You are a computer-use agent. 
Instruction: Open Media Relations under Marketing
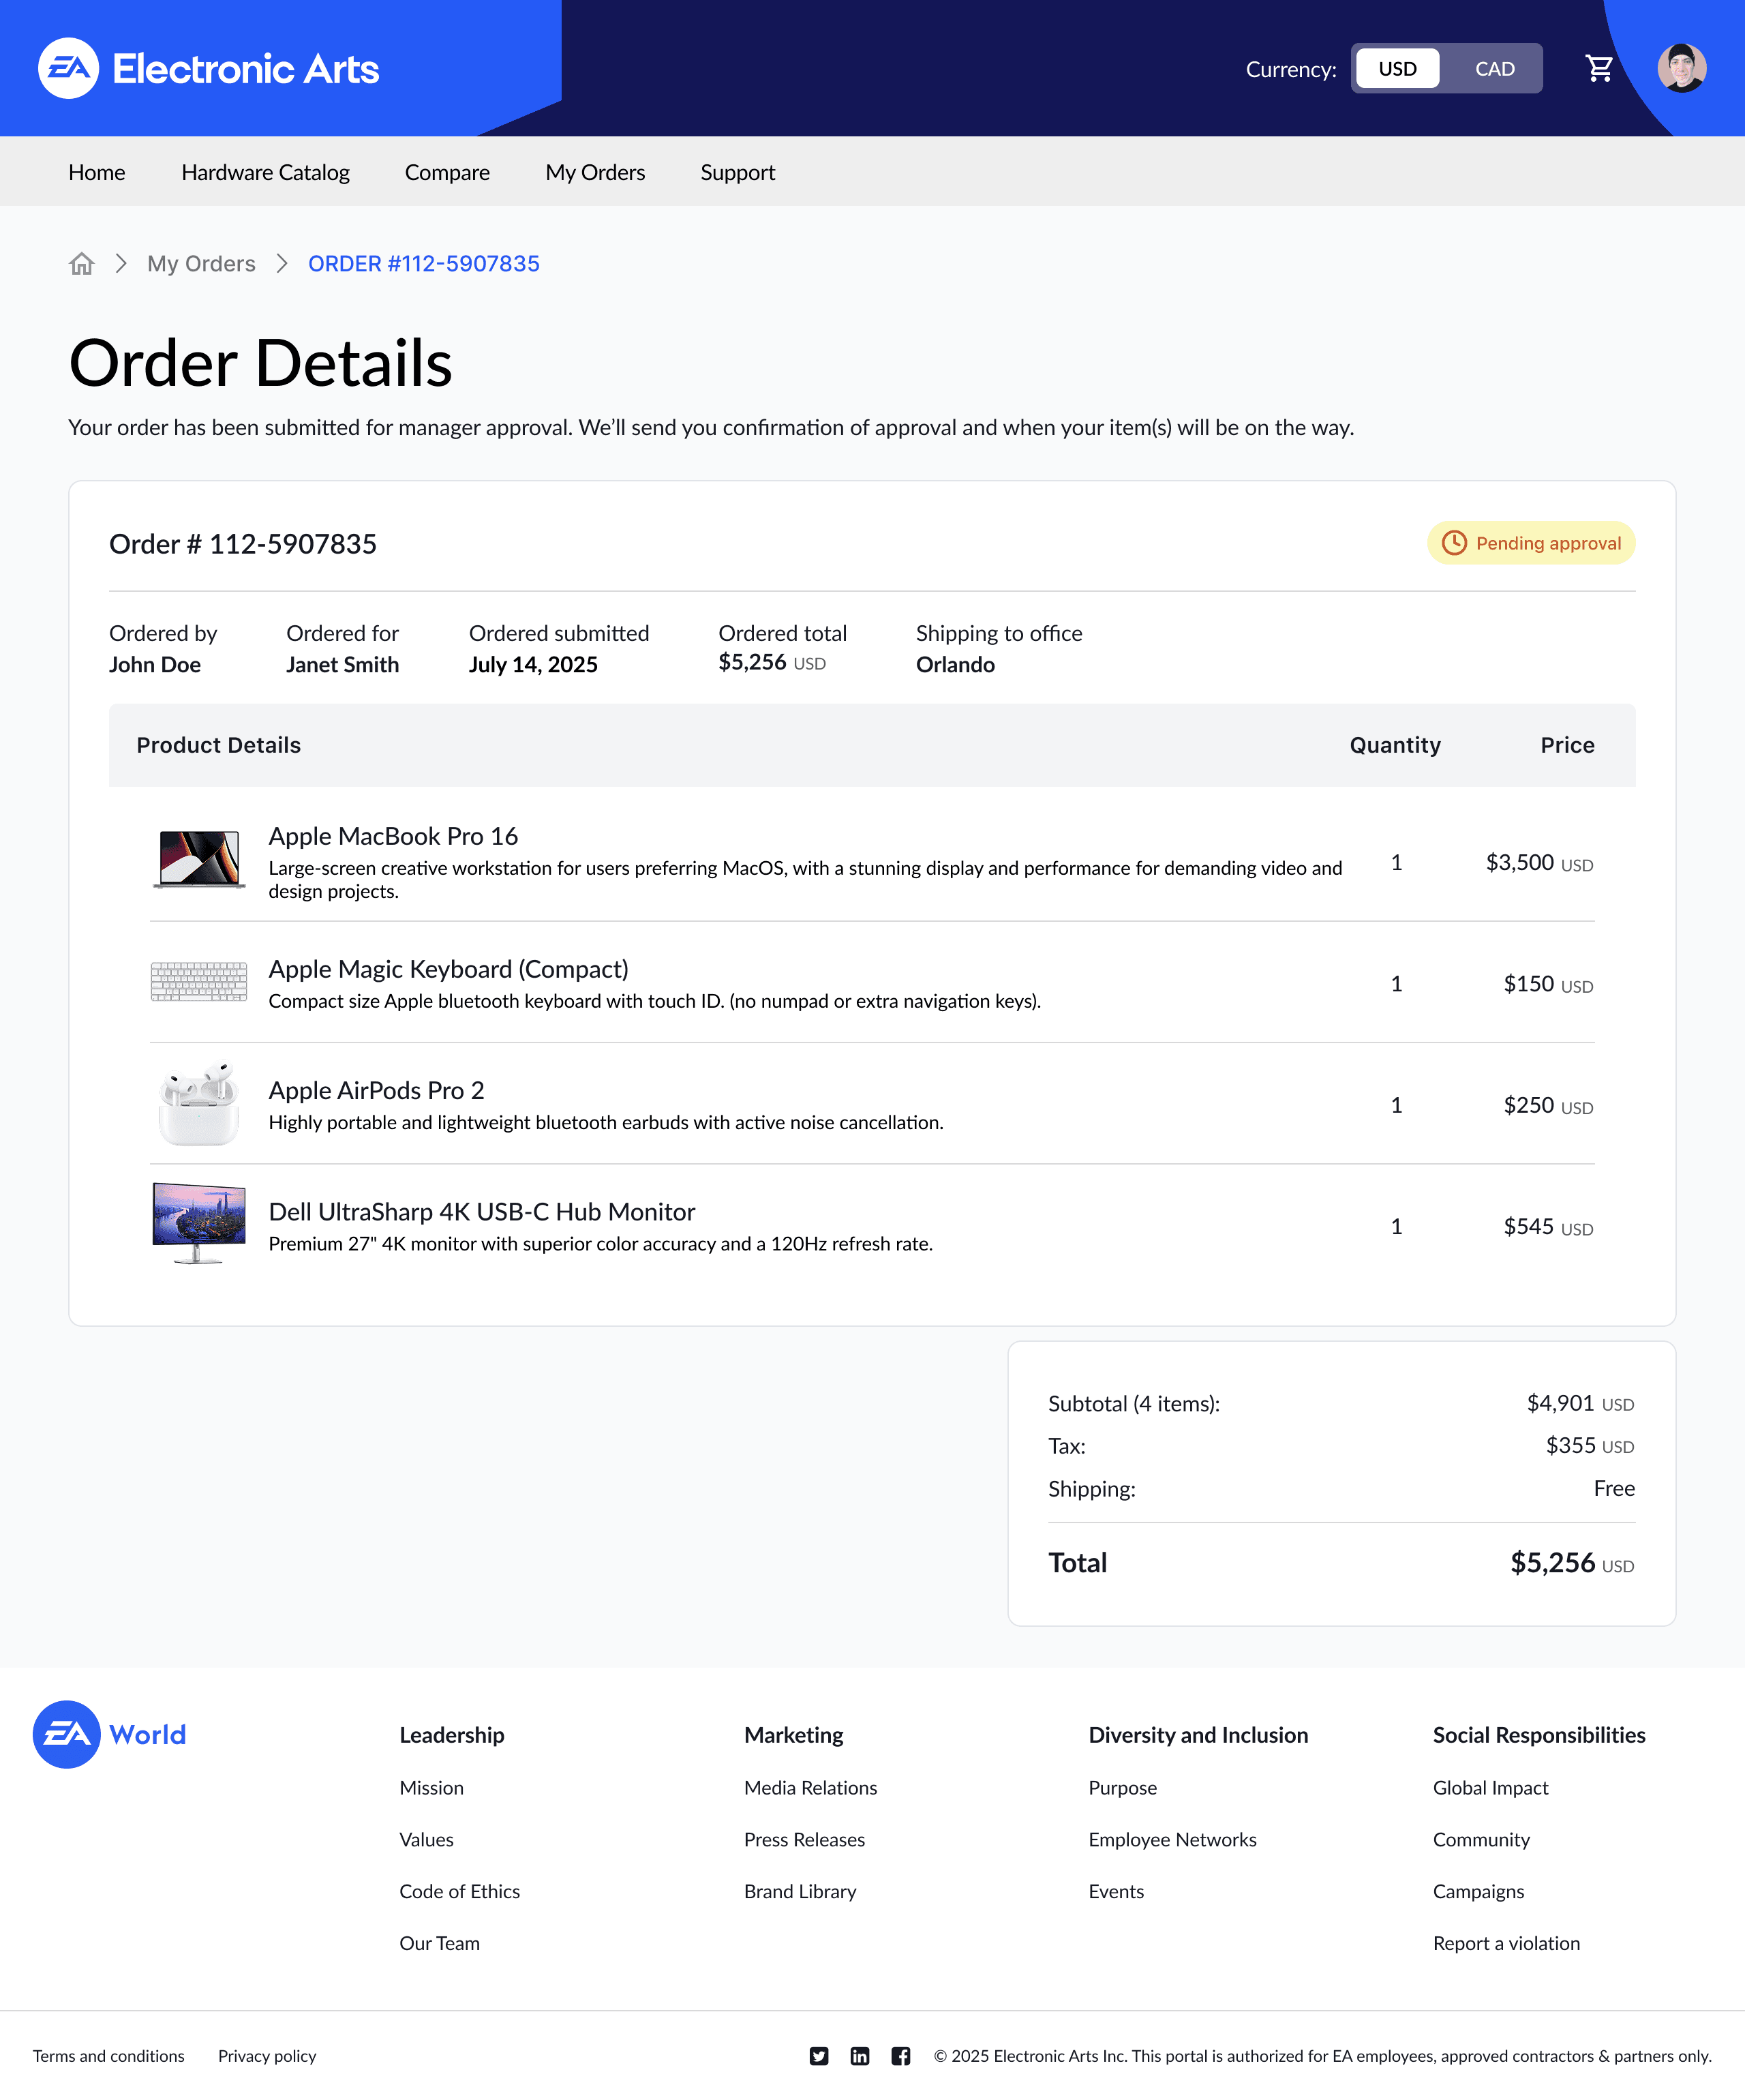810,1788
